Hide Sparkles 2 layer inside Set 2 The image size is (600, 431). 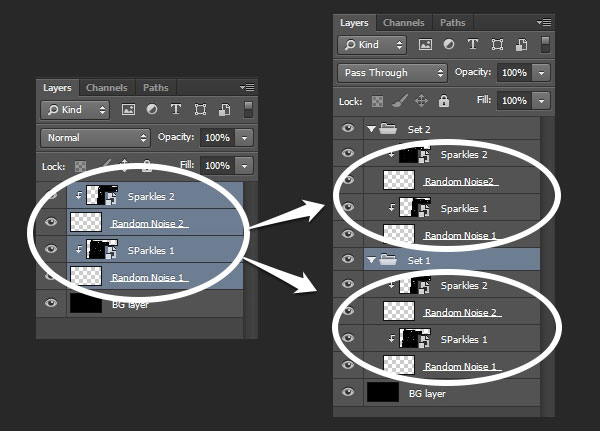[x=348, y=153]
